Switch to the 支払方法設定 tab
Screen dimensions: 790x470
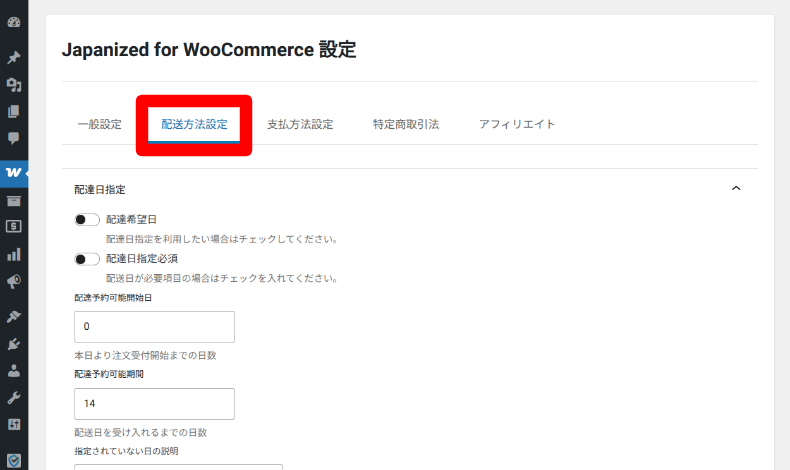coord(300,124)
